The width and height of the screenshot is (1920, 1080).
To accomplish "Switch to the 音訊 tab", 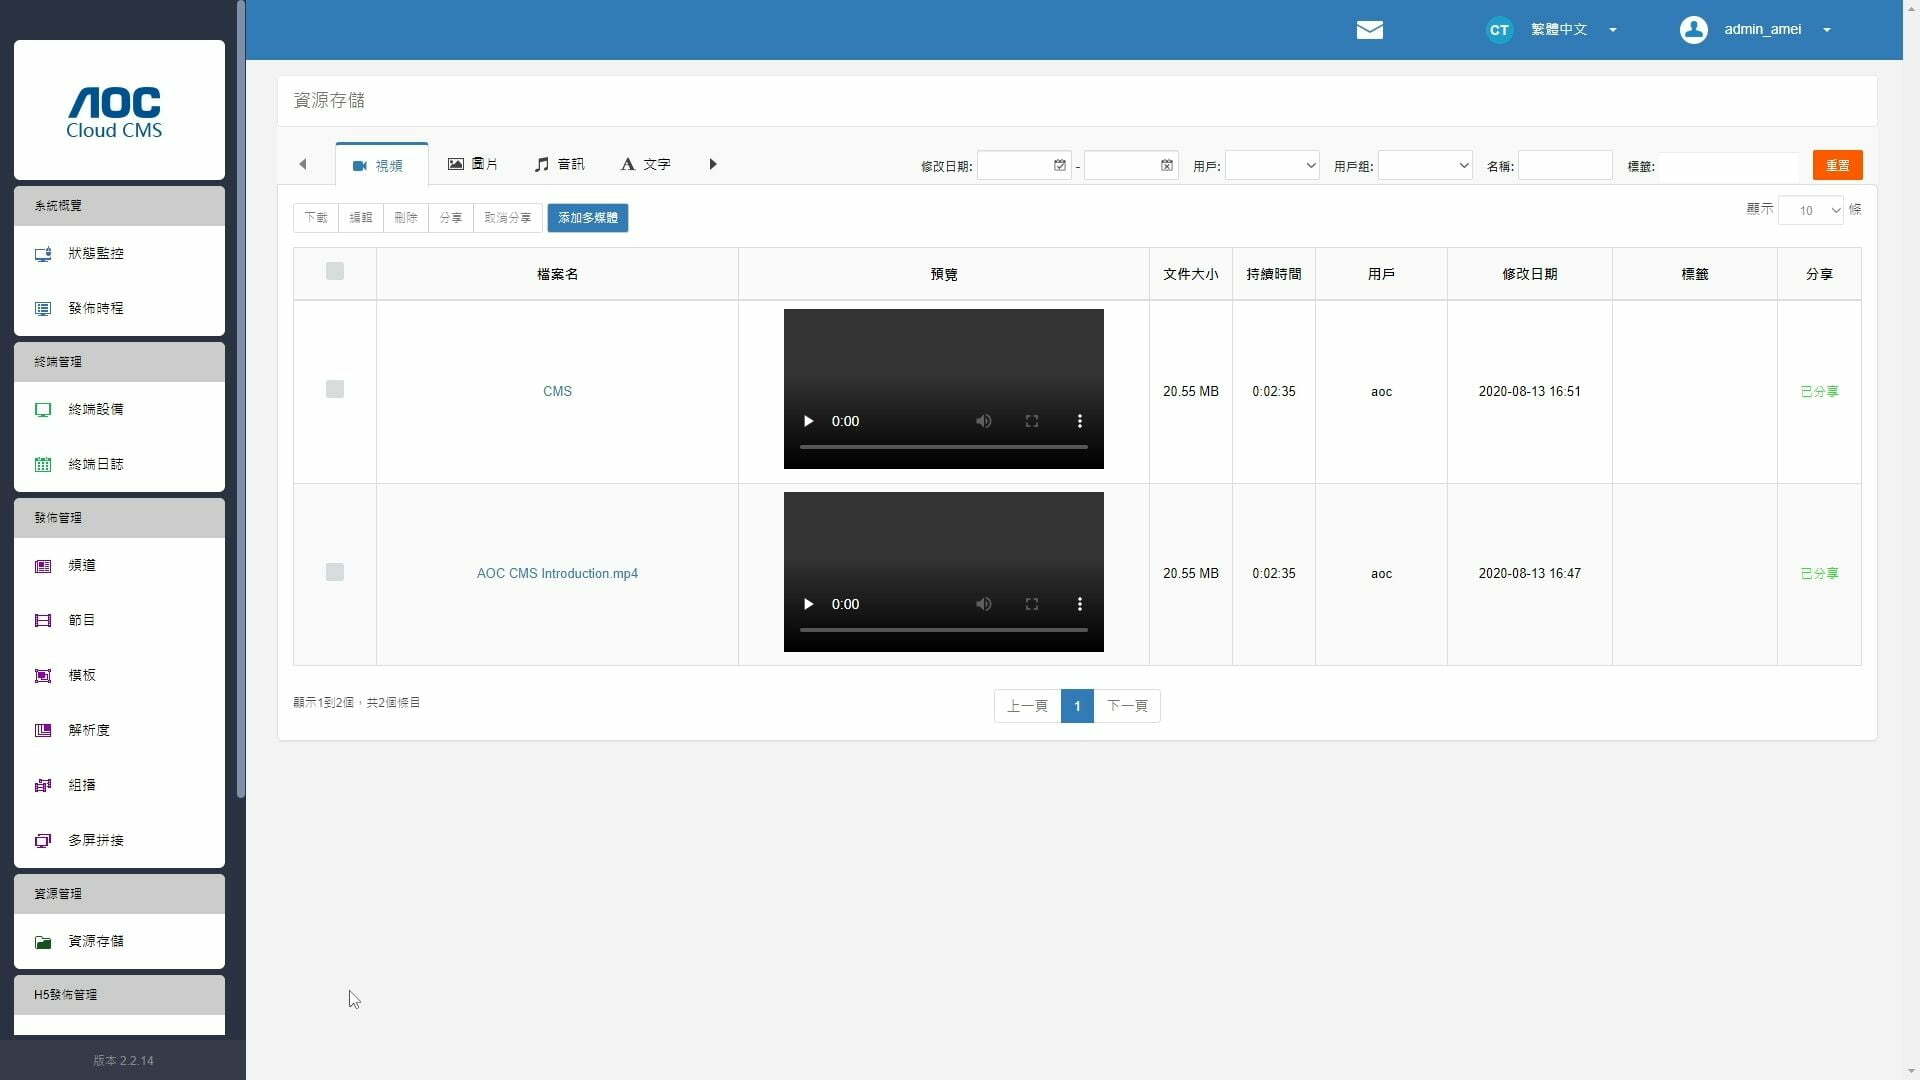I will coord(559,164).
